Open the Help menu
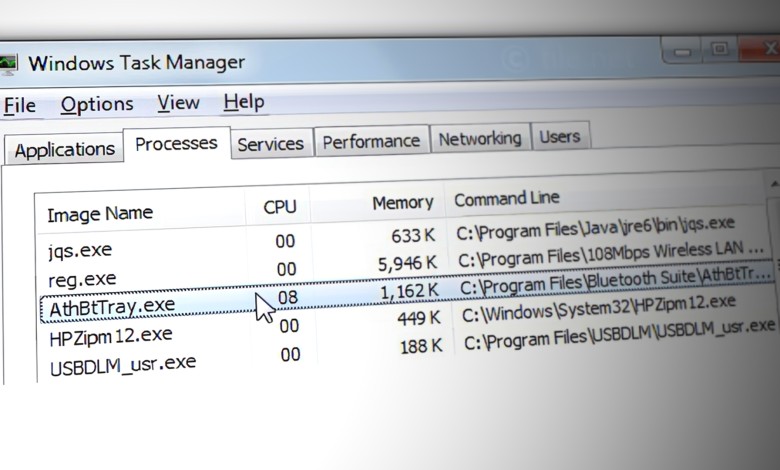The image size is (780, 470). (244, 102)
